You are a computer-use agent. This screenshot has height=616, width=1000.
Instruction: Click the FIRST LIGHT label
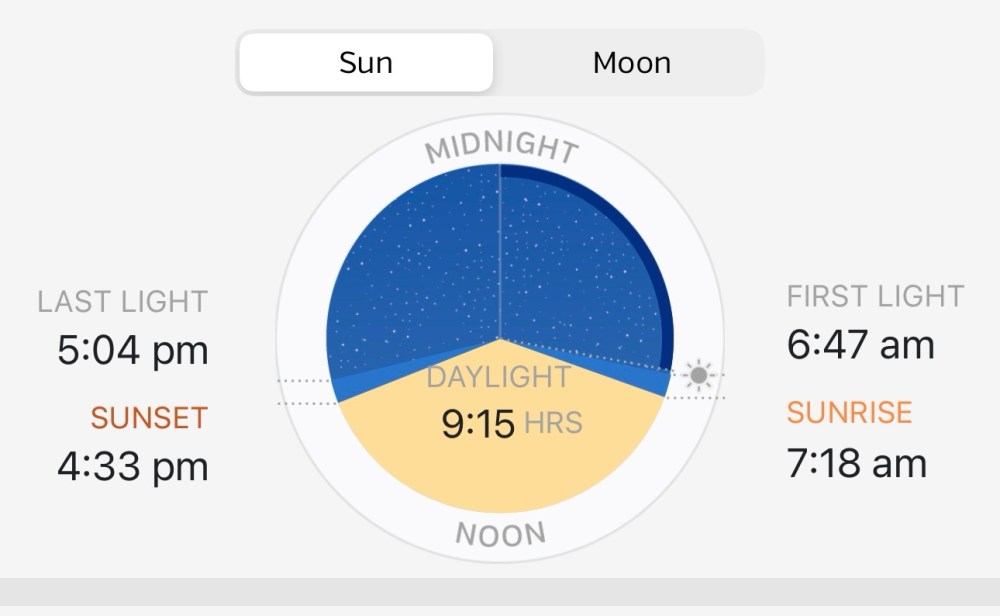[875, 297]
